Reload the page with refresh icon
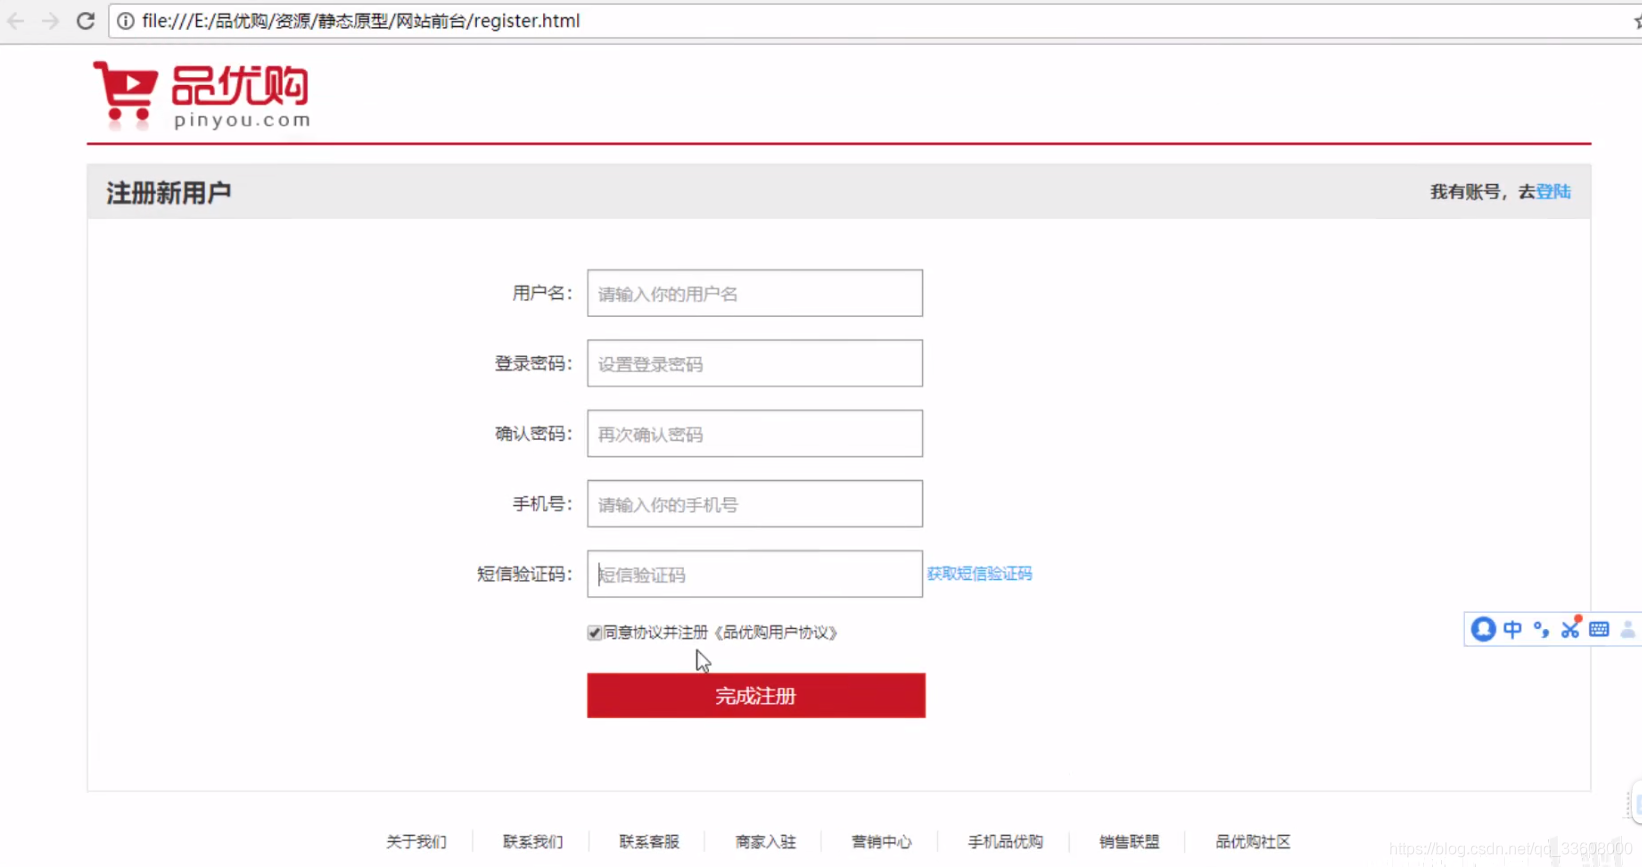1642x867 pixels. tap(86, 21)
